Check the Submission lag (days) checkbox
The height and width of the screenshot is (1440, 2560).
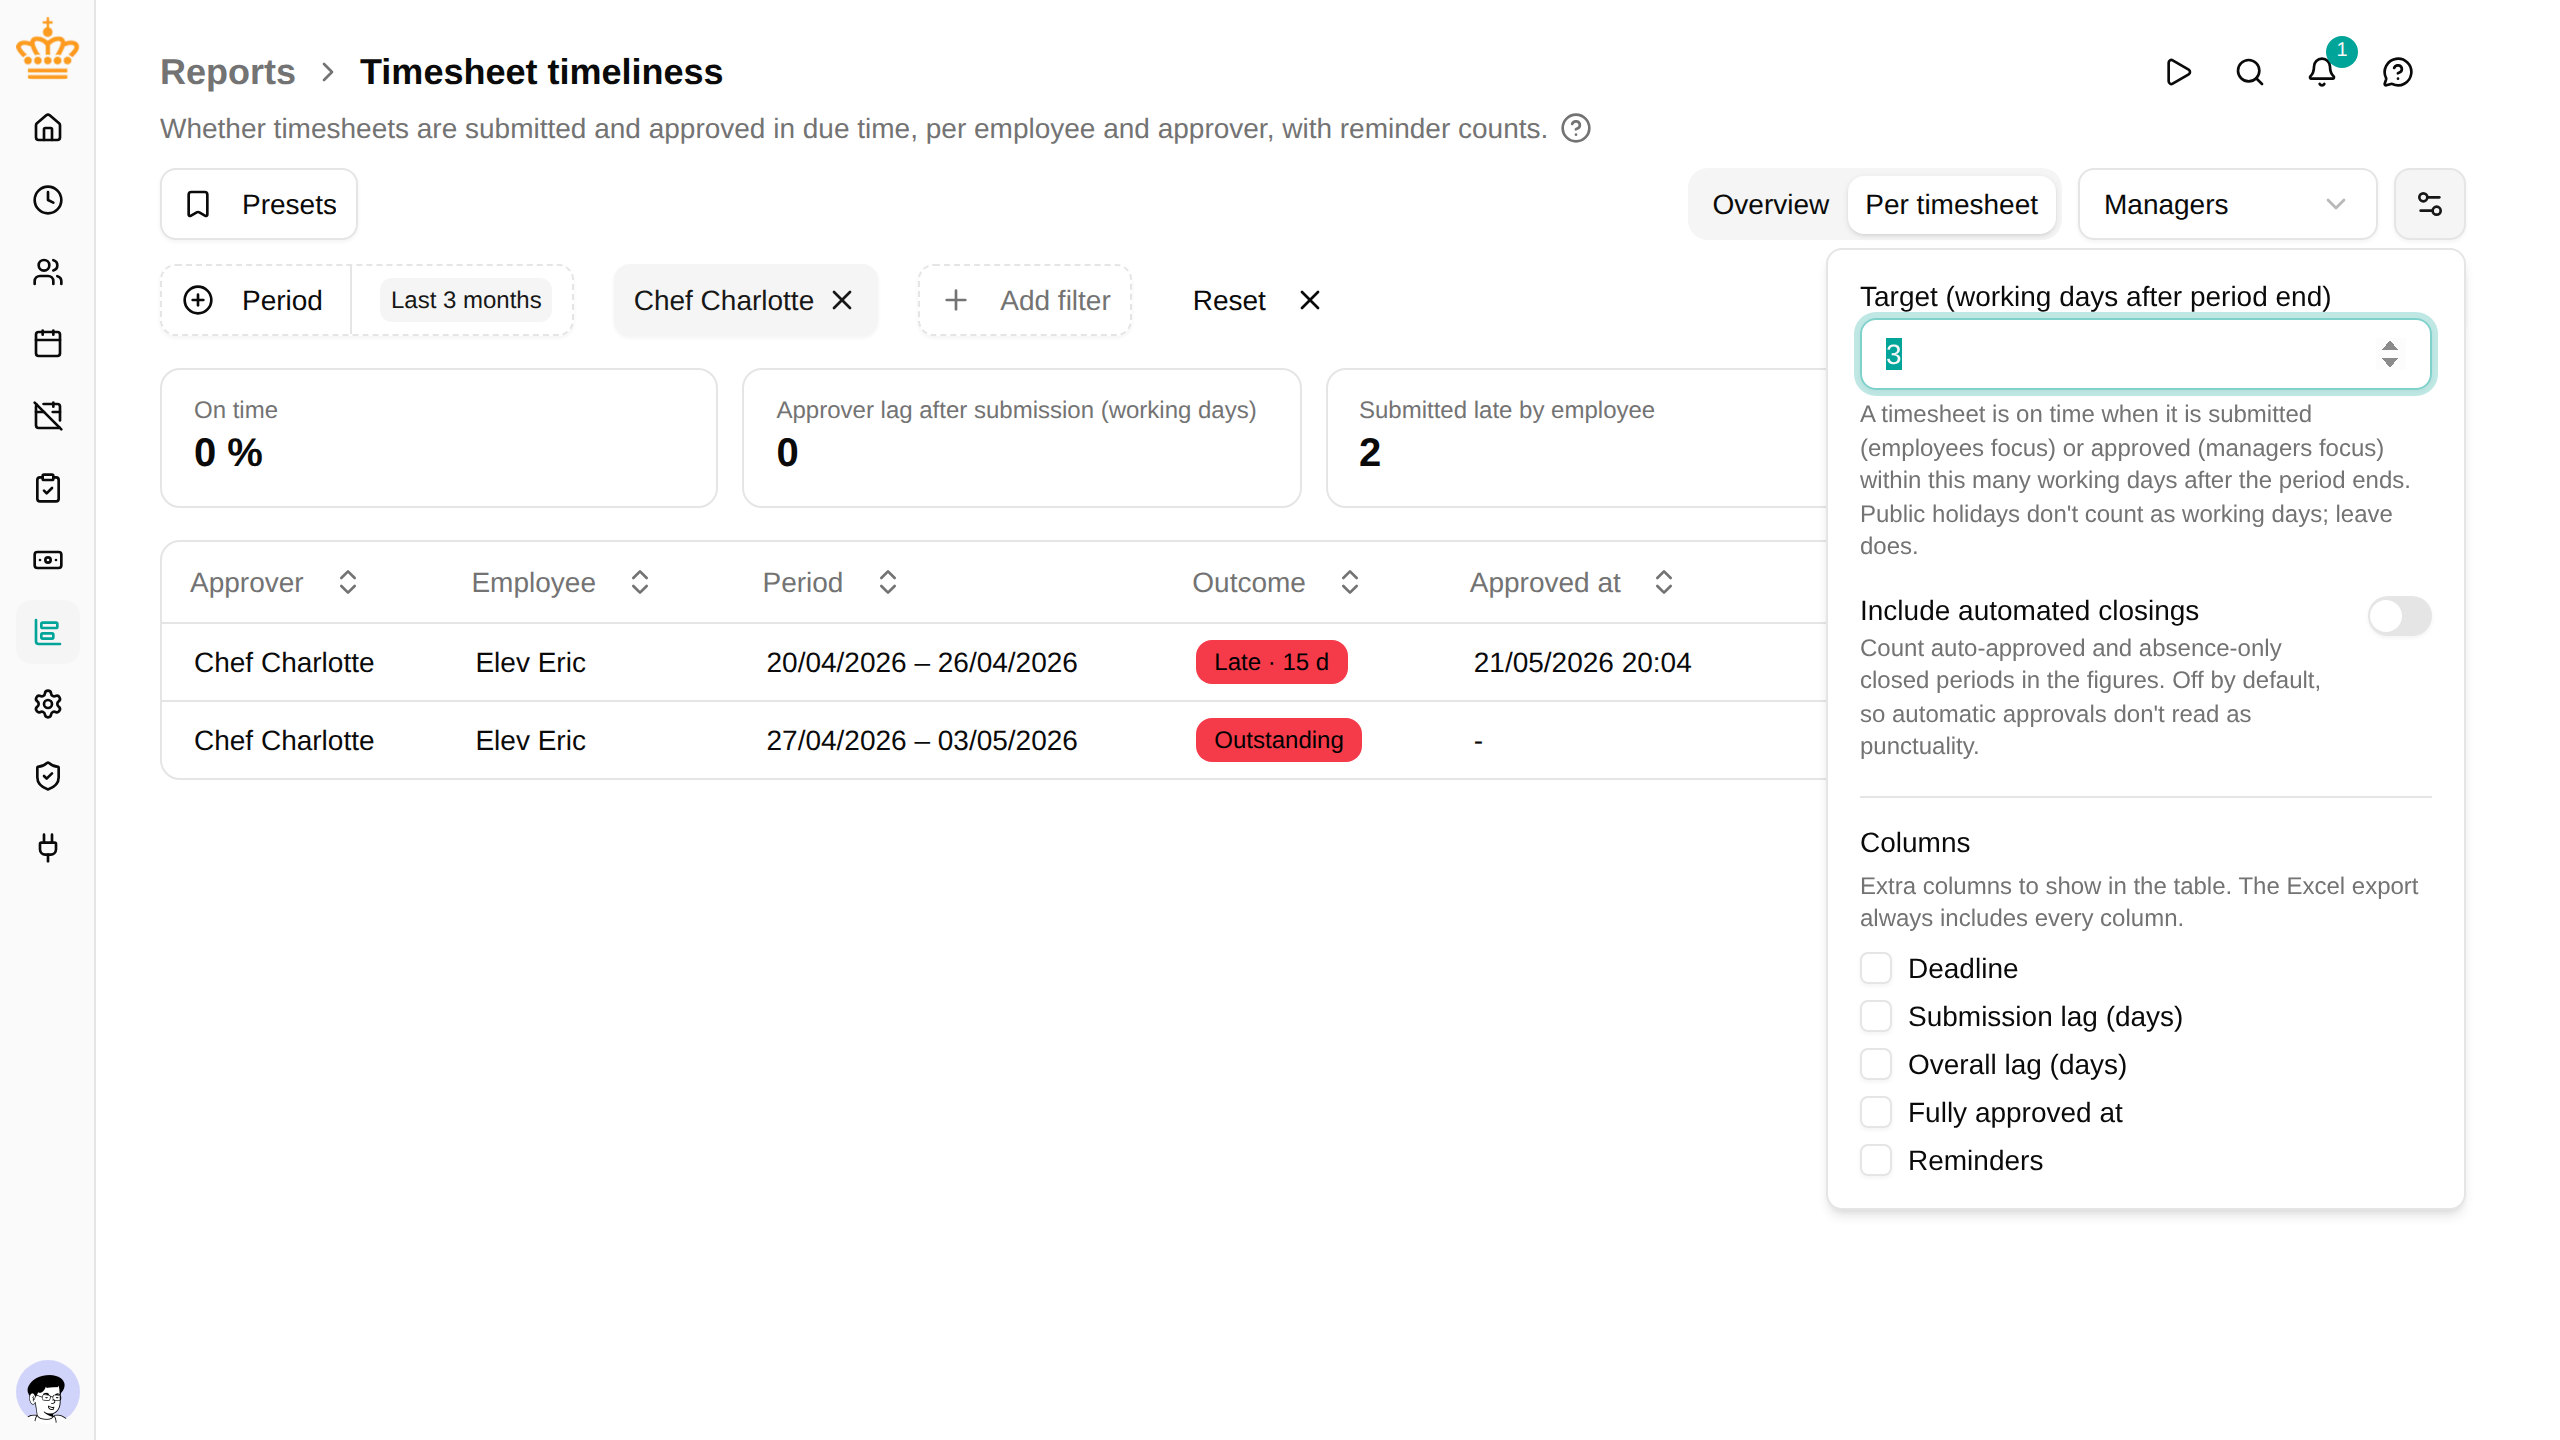coord(1876,1016)
